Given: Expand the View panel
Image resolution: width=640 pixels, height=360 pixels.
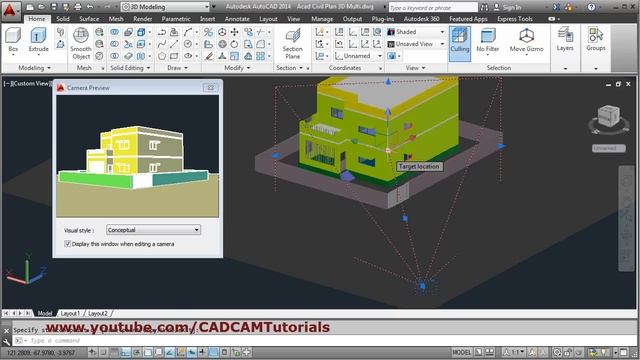Looking at the screenshot, I should pos(416,68).
